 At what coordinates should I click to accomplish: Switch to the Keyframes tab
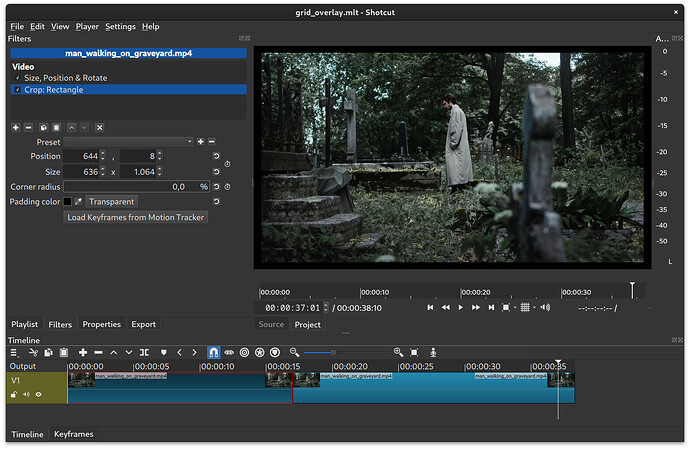[x=73, y=434]
